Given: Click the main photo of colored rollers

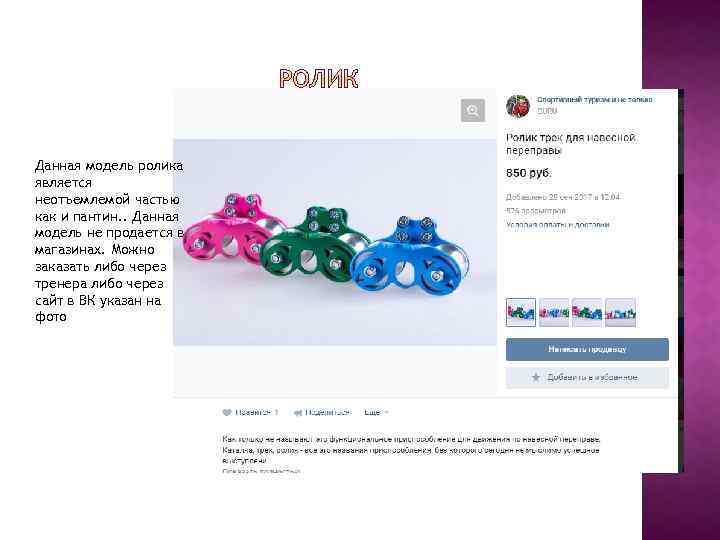Looking at the screenshot, I should [335, 242].
